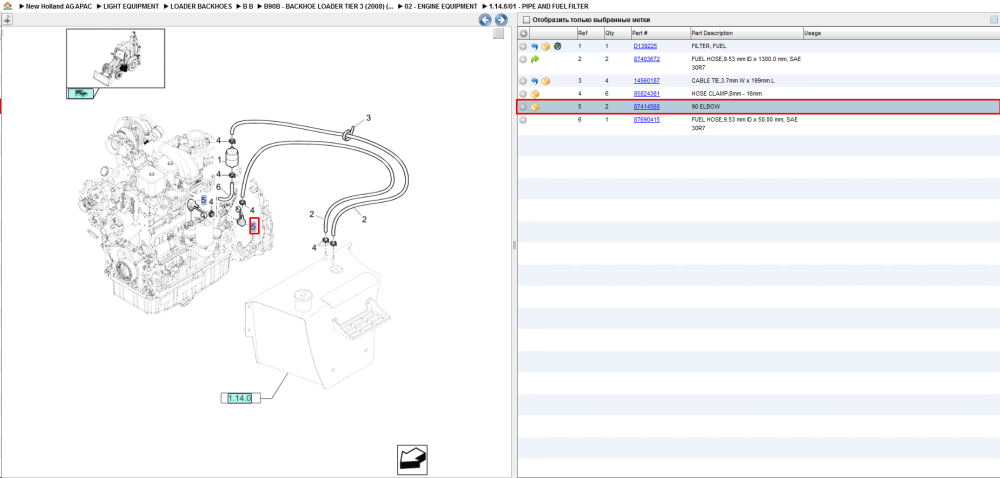The height and width of the screenshot is (478, 1000).
Task: Click the circle icon on the 87690415 row
Action: point(523,120)
